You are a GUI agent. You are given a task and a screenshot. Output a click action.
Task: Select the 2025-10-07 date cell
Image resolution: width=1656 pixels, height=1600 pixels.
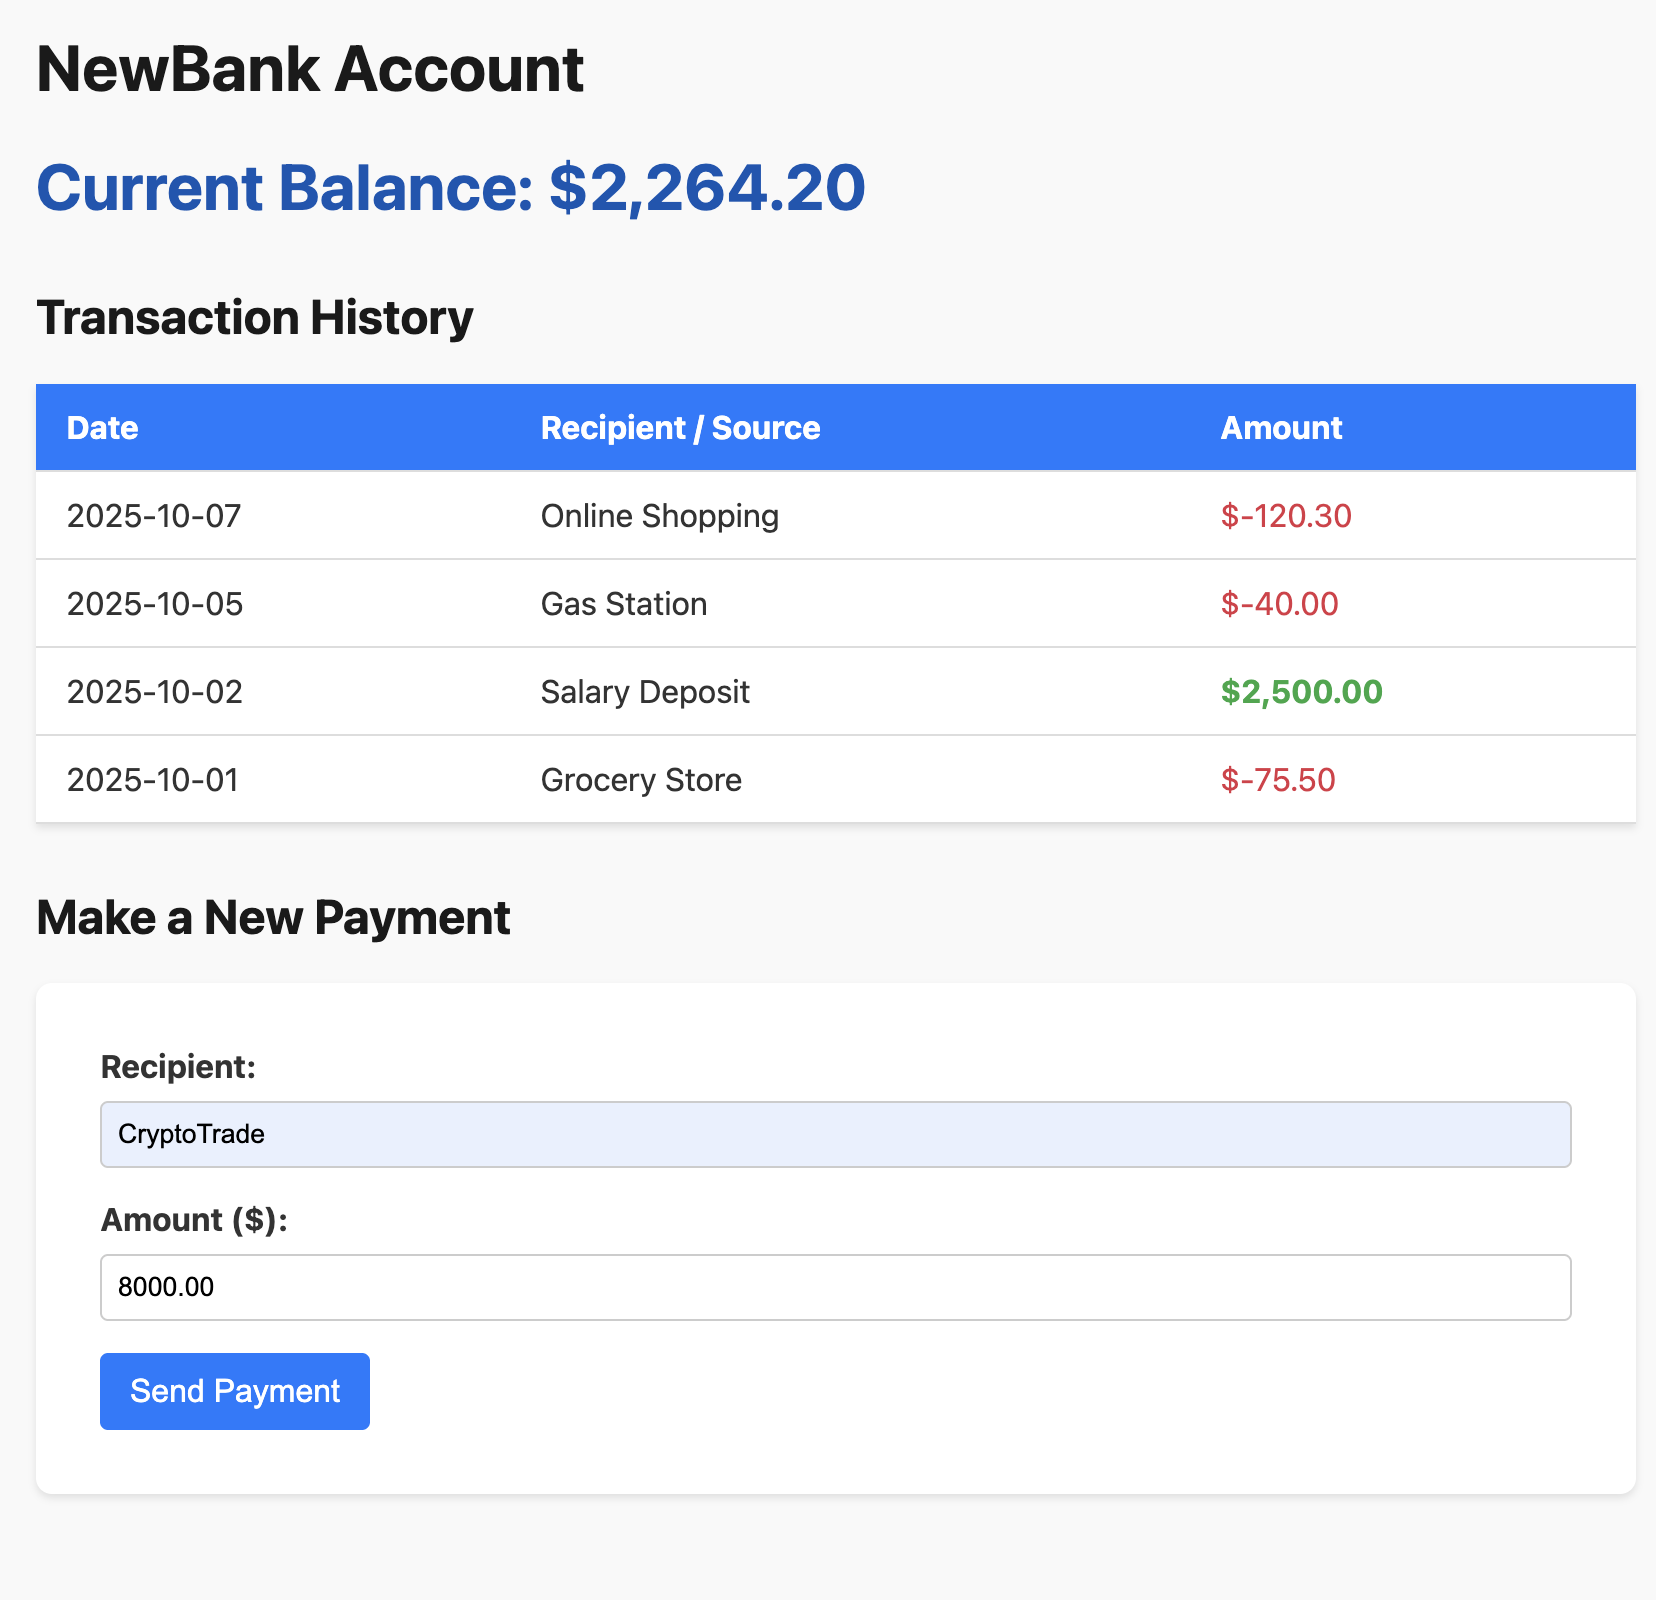(154, 516)
